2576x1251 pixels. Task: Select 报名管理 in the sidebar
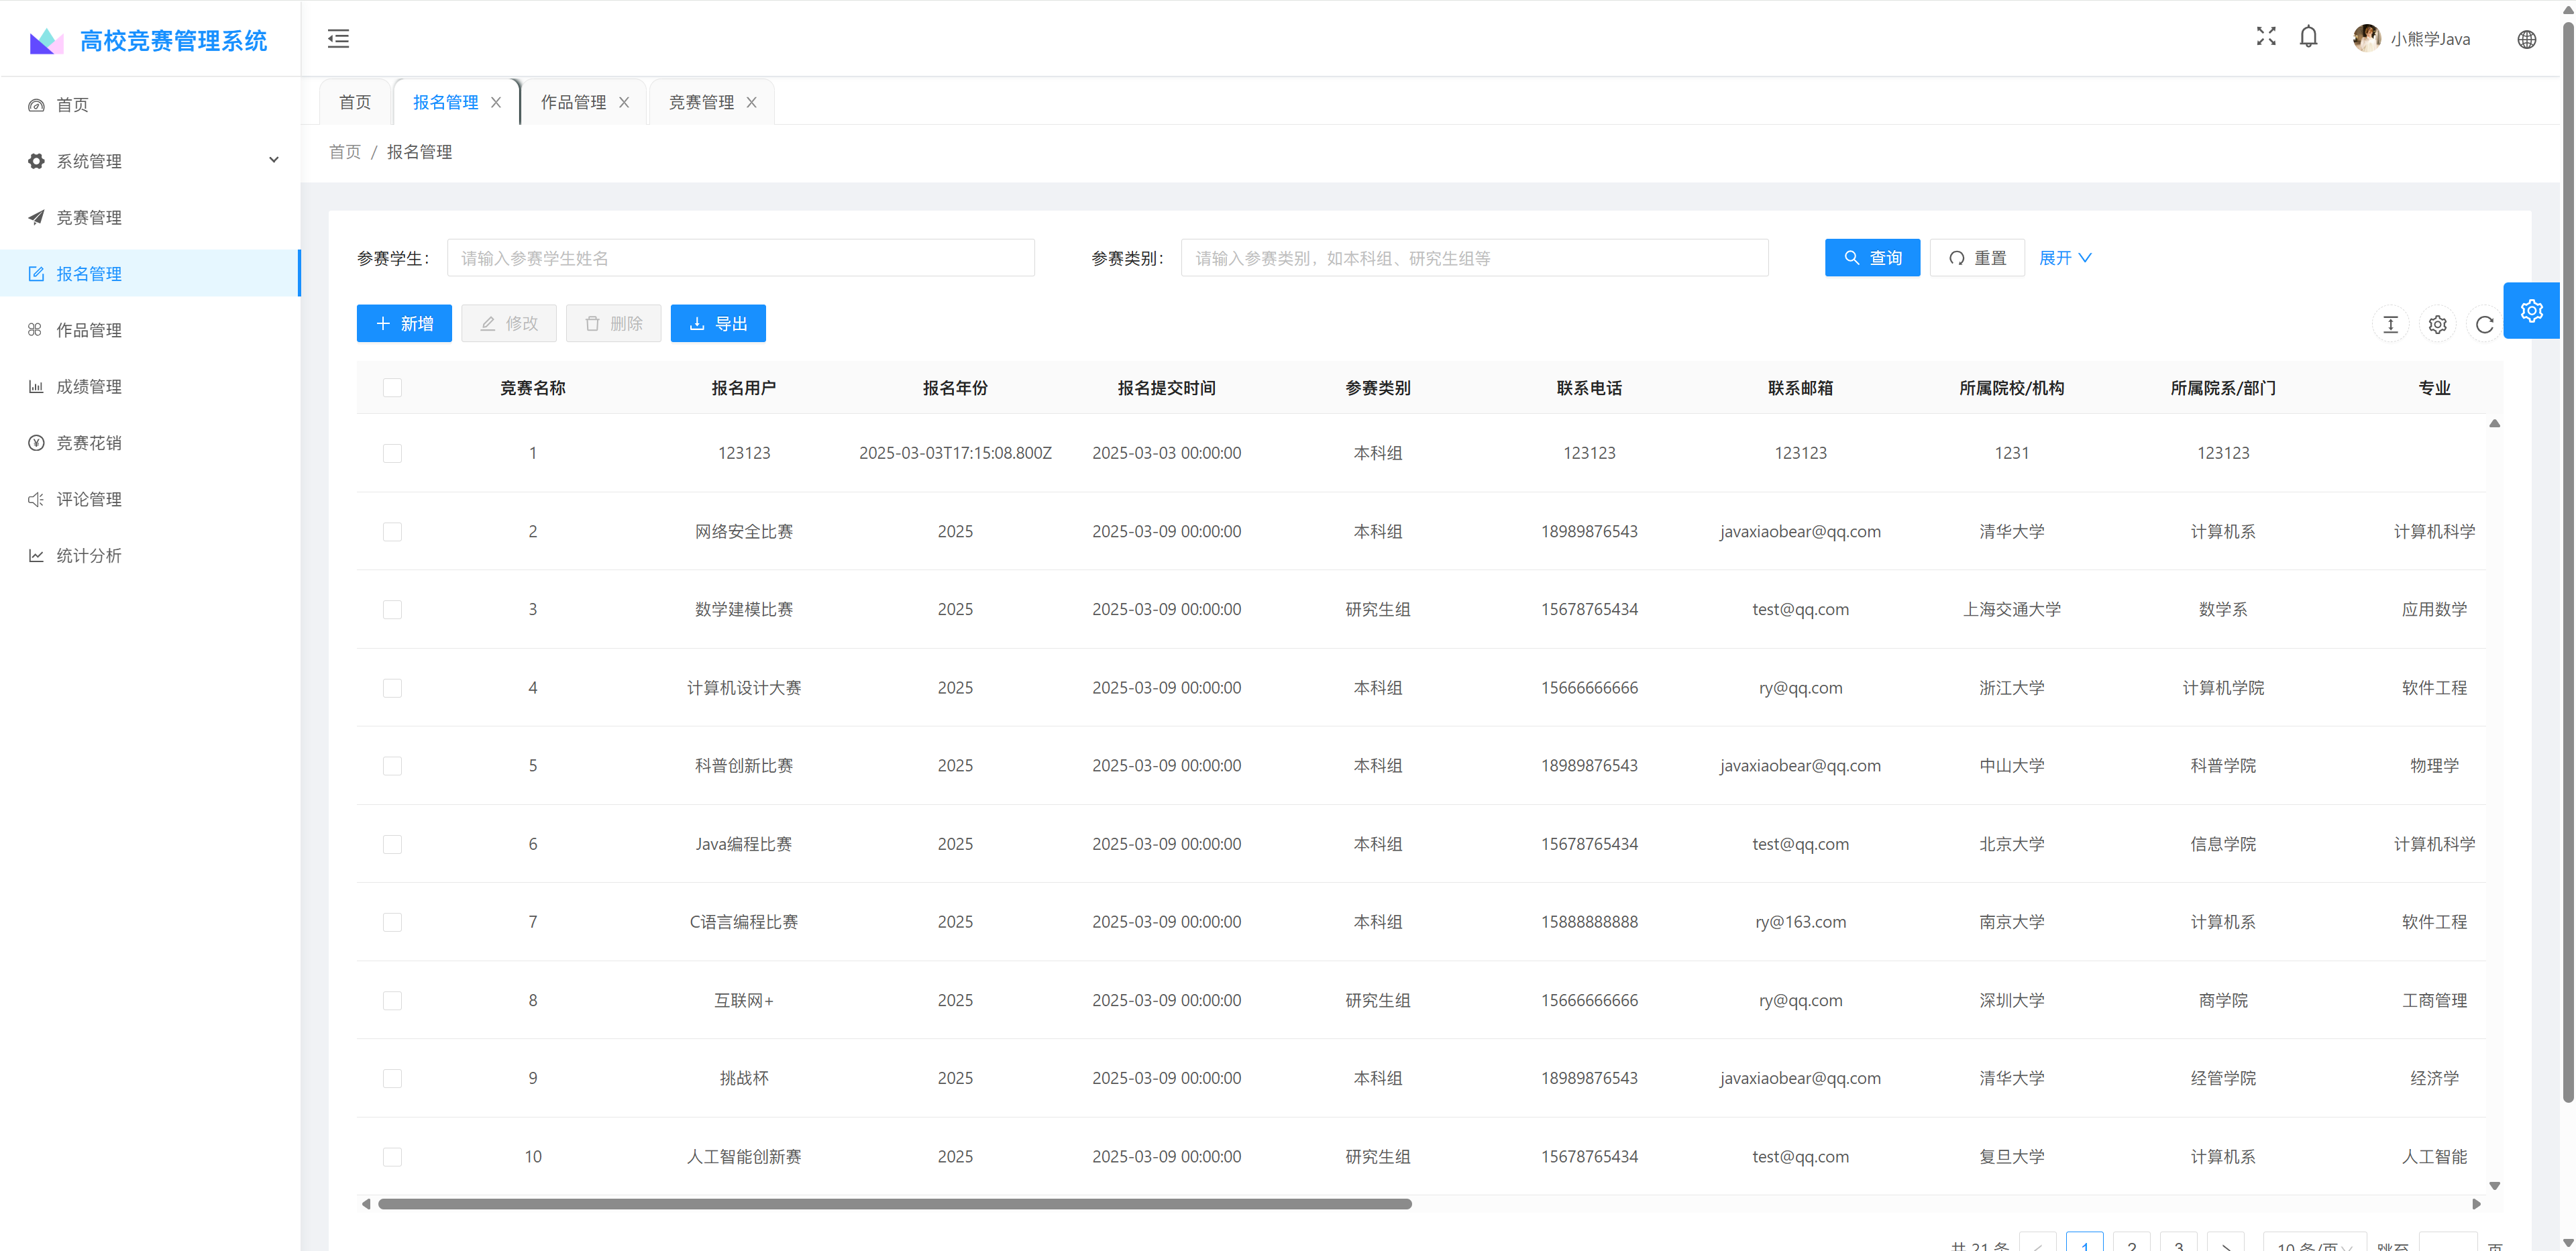coord(150,273)
